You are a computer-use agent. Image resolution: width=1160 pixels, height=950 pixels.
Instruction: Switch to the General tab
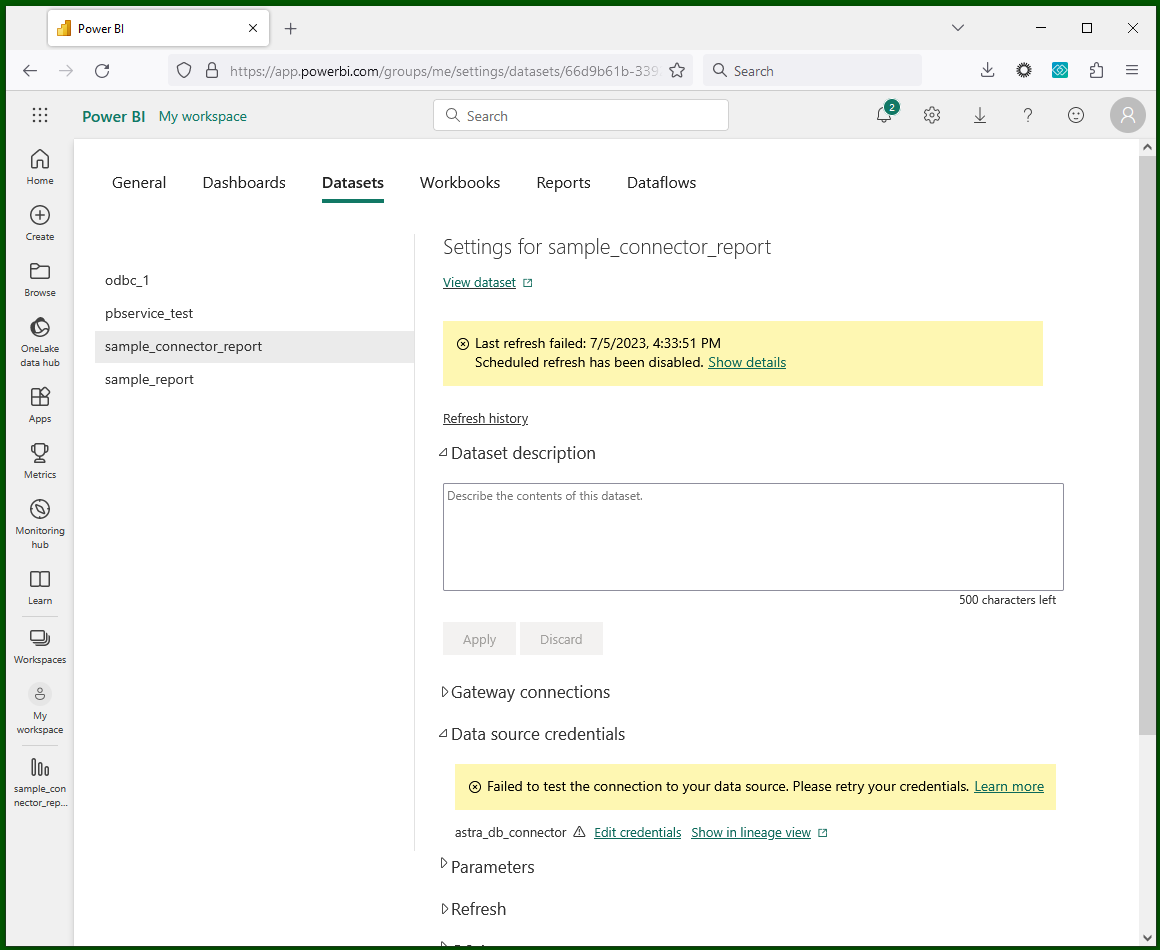139,183
